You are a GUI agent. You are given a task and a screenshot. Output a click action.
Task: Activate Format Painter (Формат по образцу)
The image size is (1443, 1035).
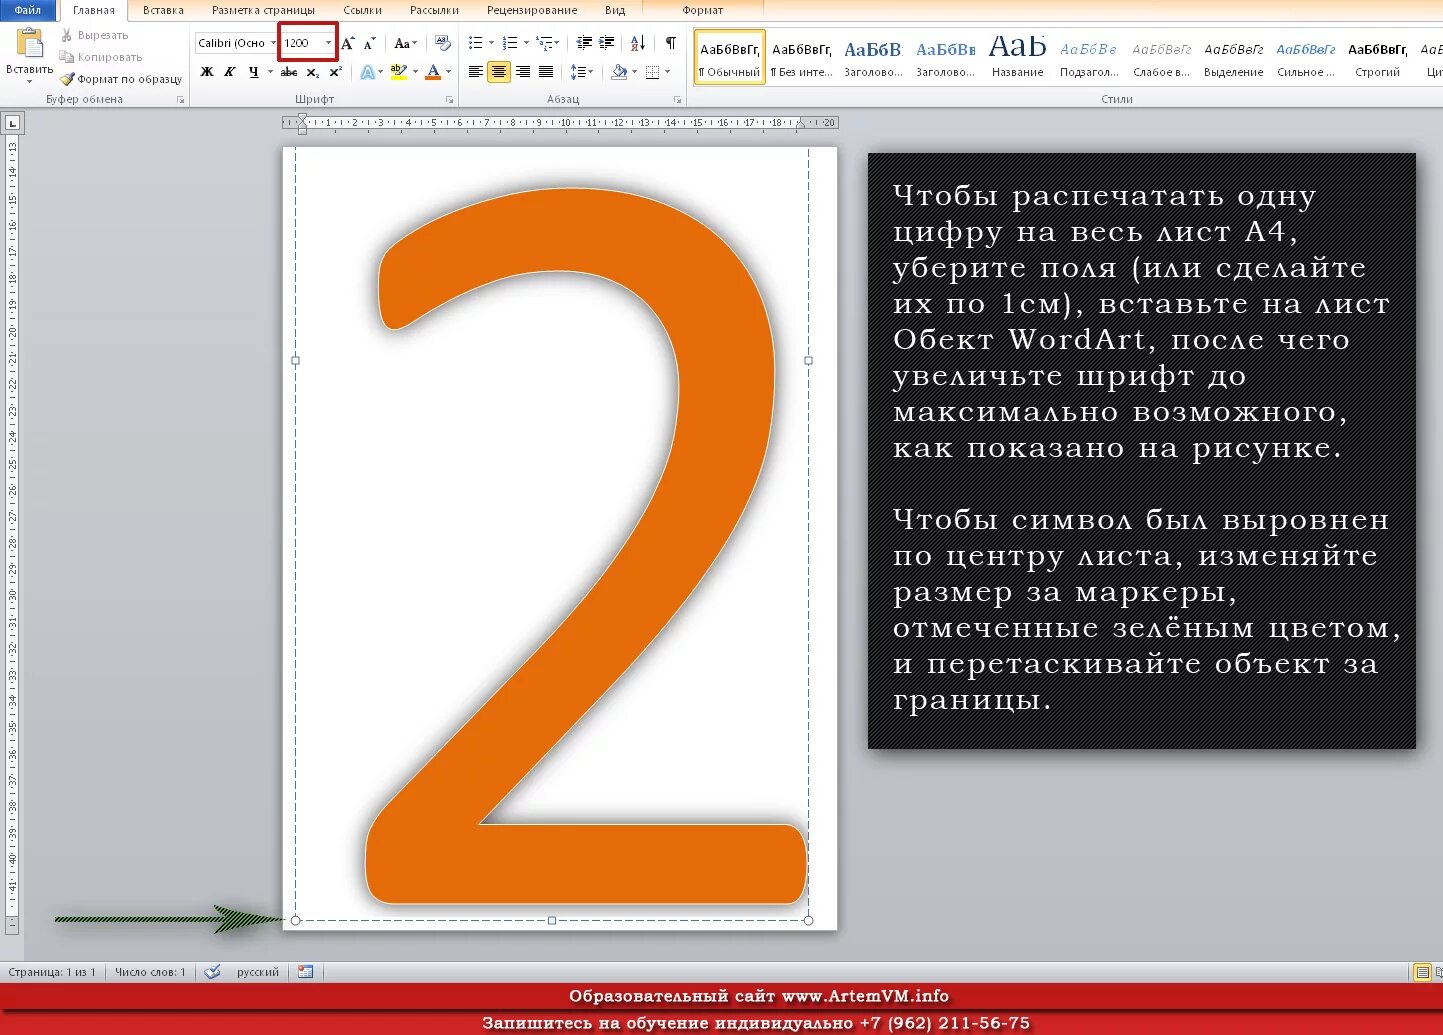coord(121,79)
